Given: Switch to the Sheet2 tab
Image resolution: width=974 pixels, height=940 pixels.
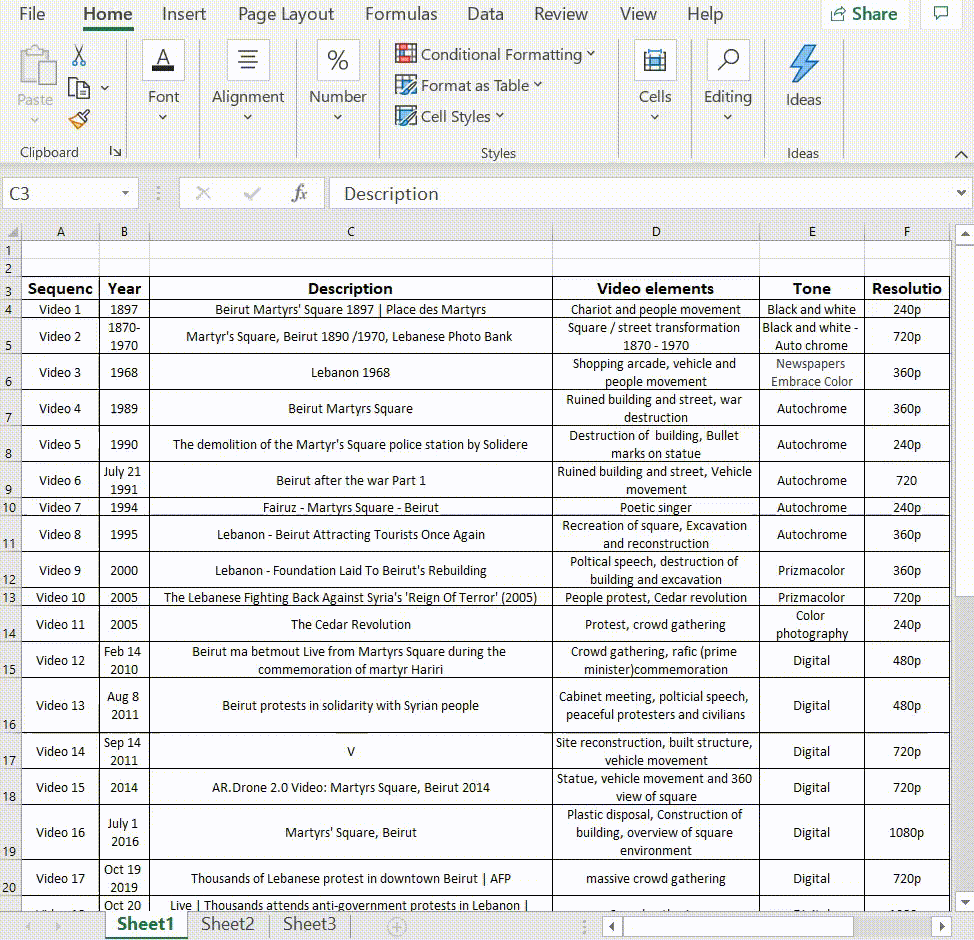Looking at the screenshot, I should (x=227, y=924).
